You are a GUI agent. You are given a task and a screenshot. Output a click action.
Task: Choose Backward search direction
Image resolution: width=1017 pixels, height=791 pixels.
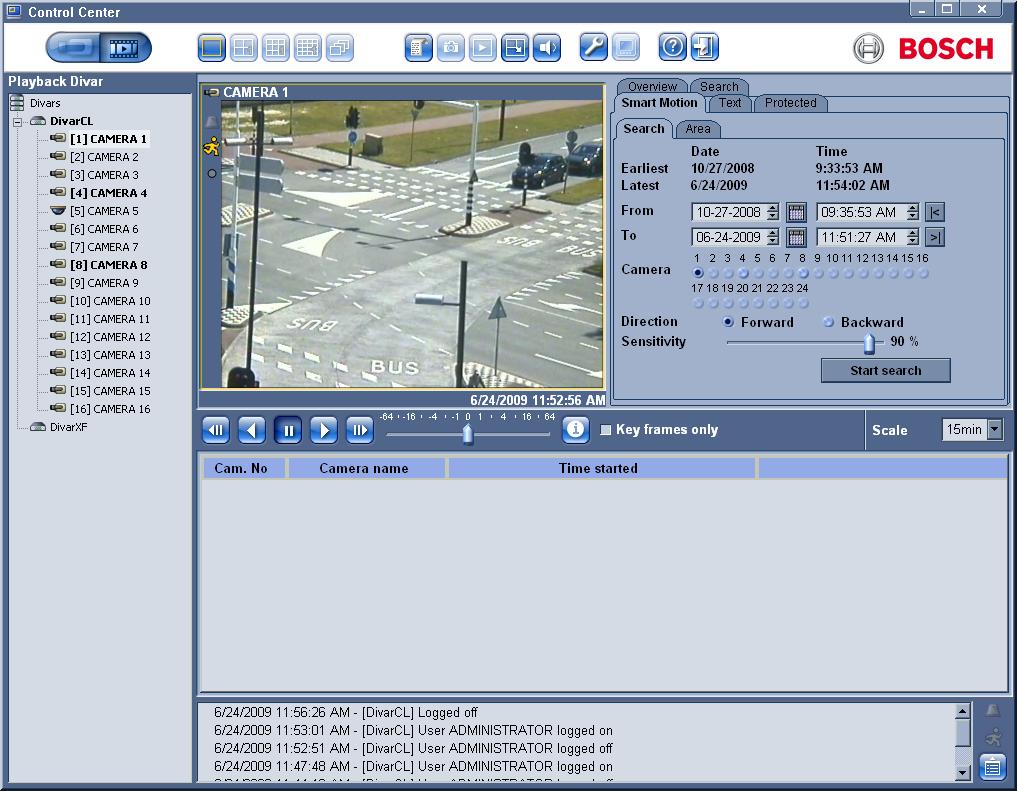point(828,322)
